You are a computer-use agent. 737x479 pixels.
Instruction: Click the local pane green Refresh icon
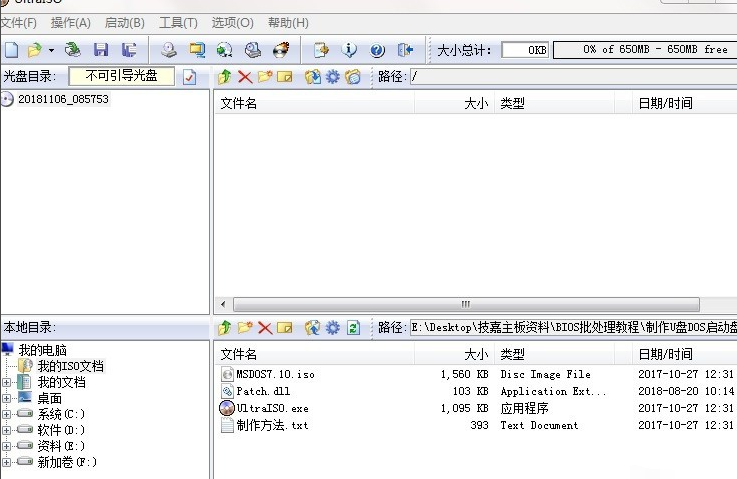[353, 328]
